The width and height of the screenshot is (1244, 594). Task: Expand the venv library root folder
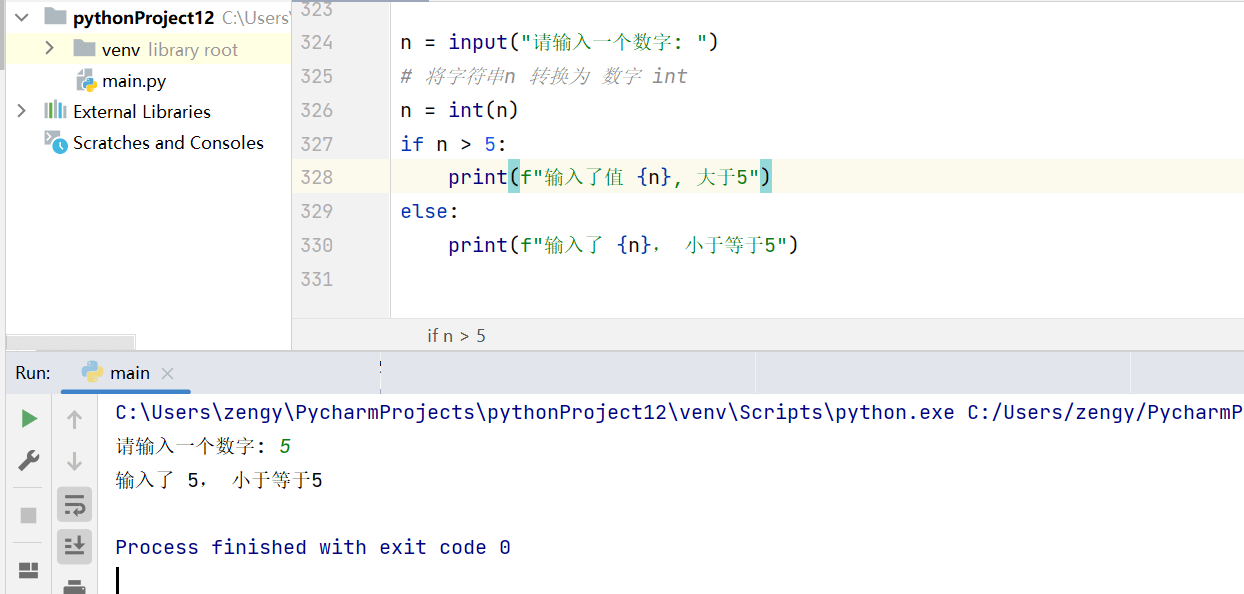pyautogui.click(x=49, y=49)
